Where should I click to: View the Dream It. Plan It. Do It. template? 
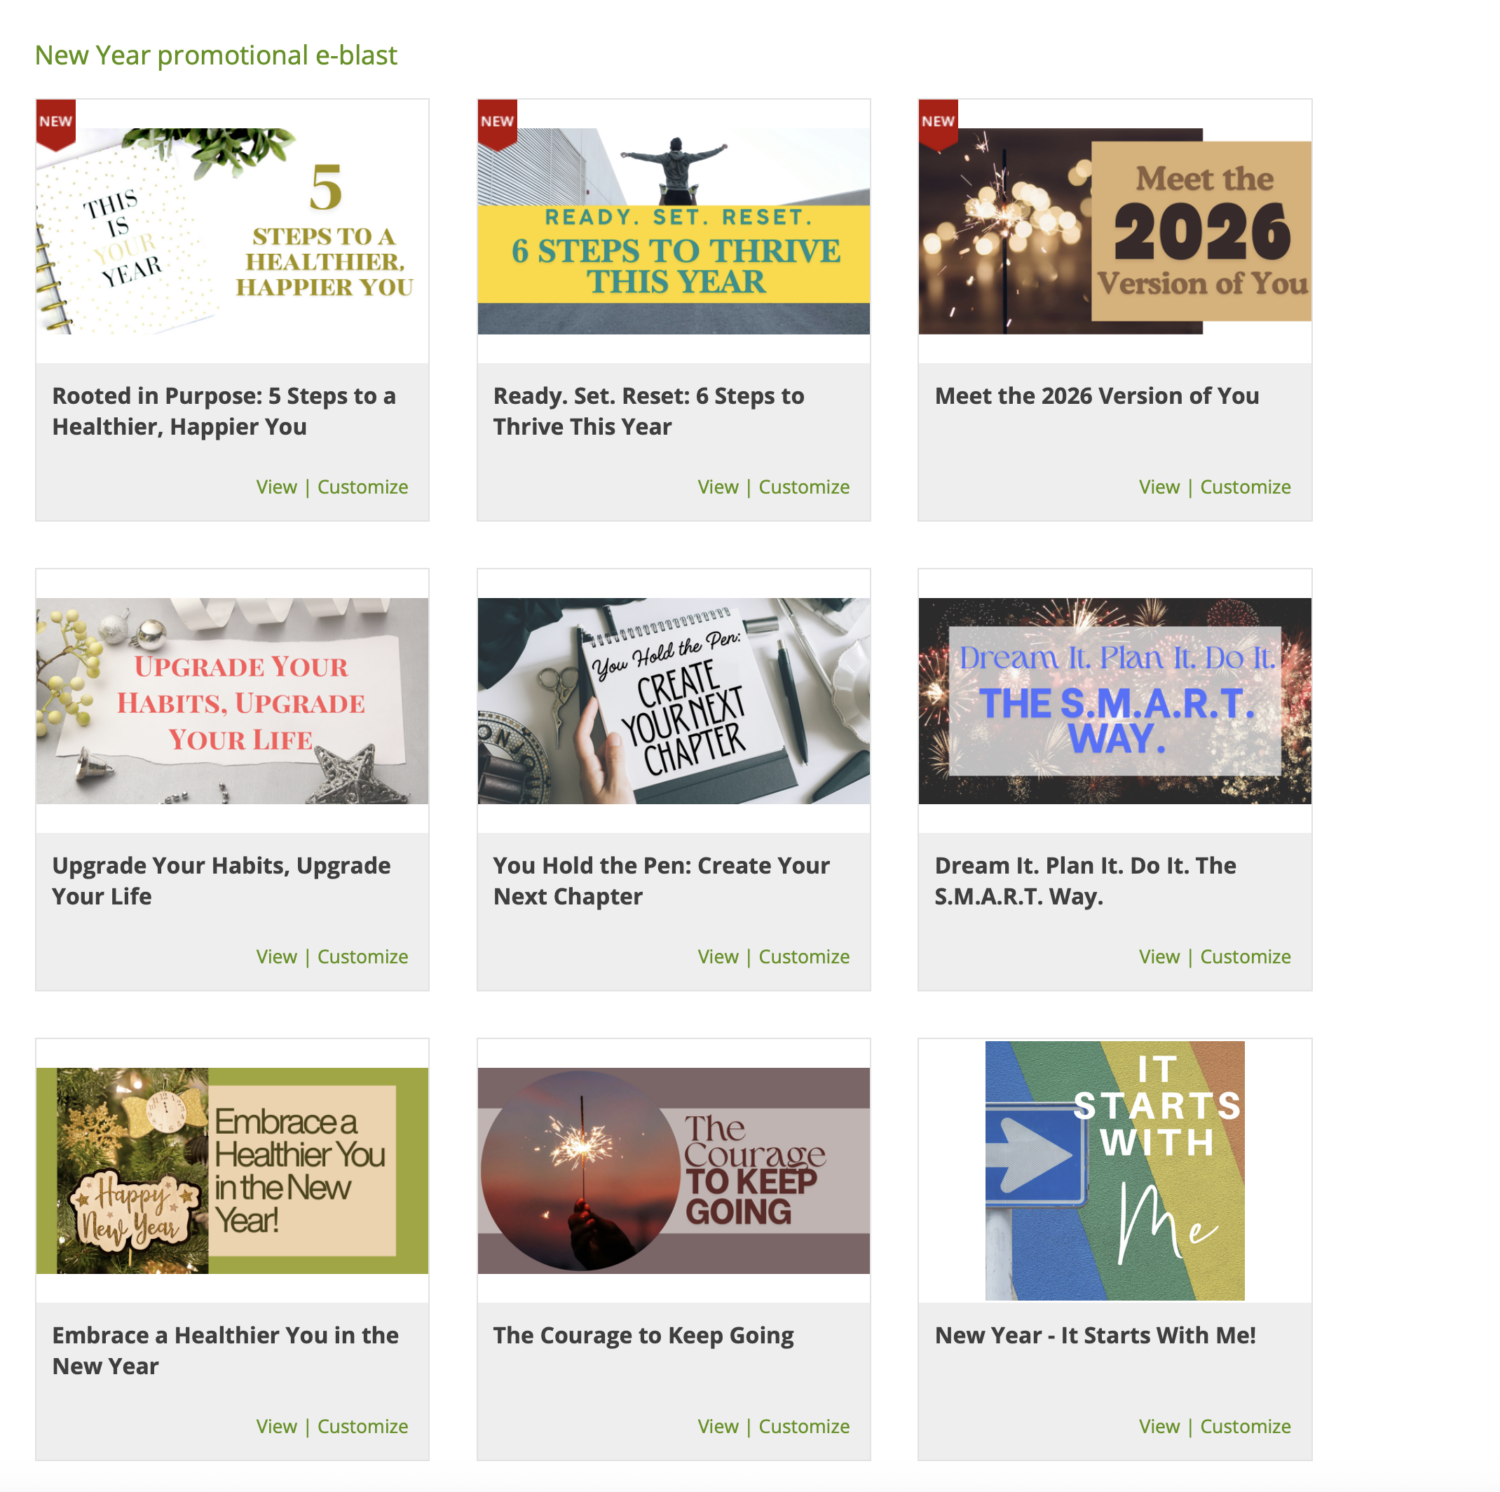tap(1159, 957)
